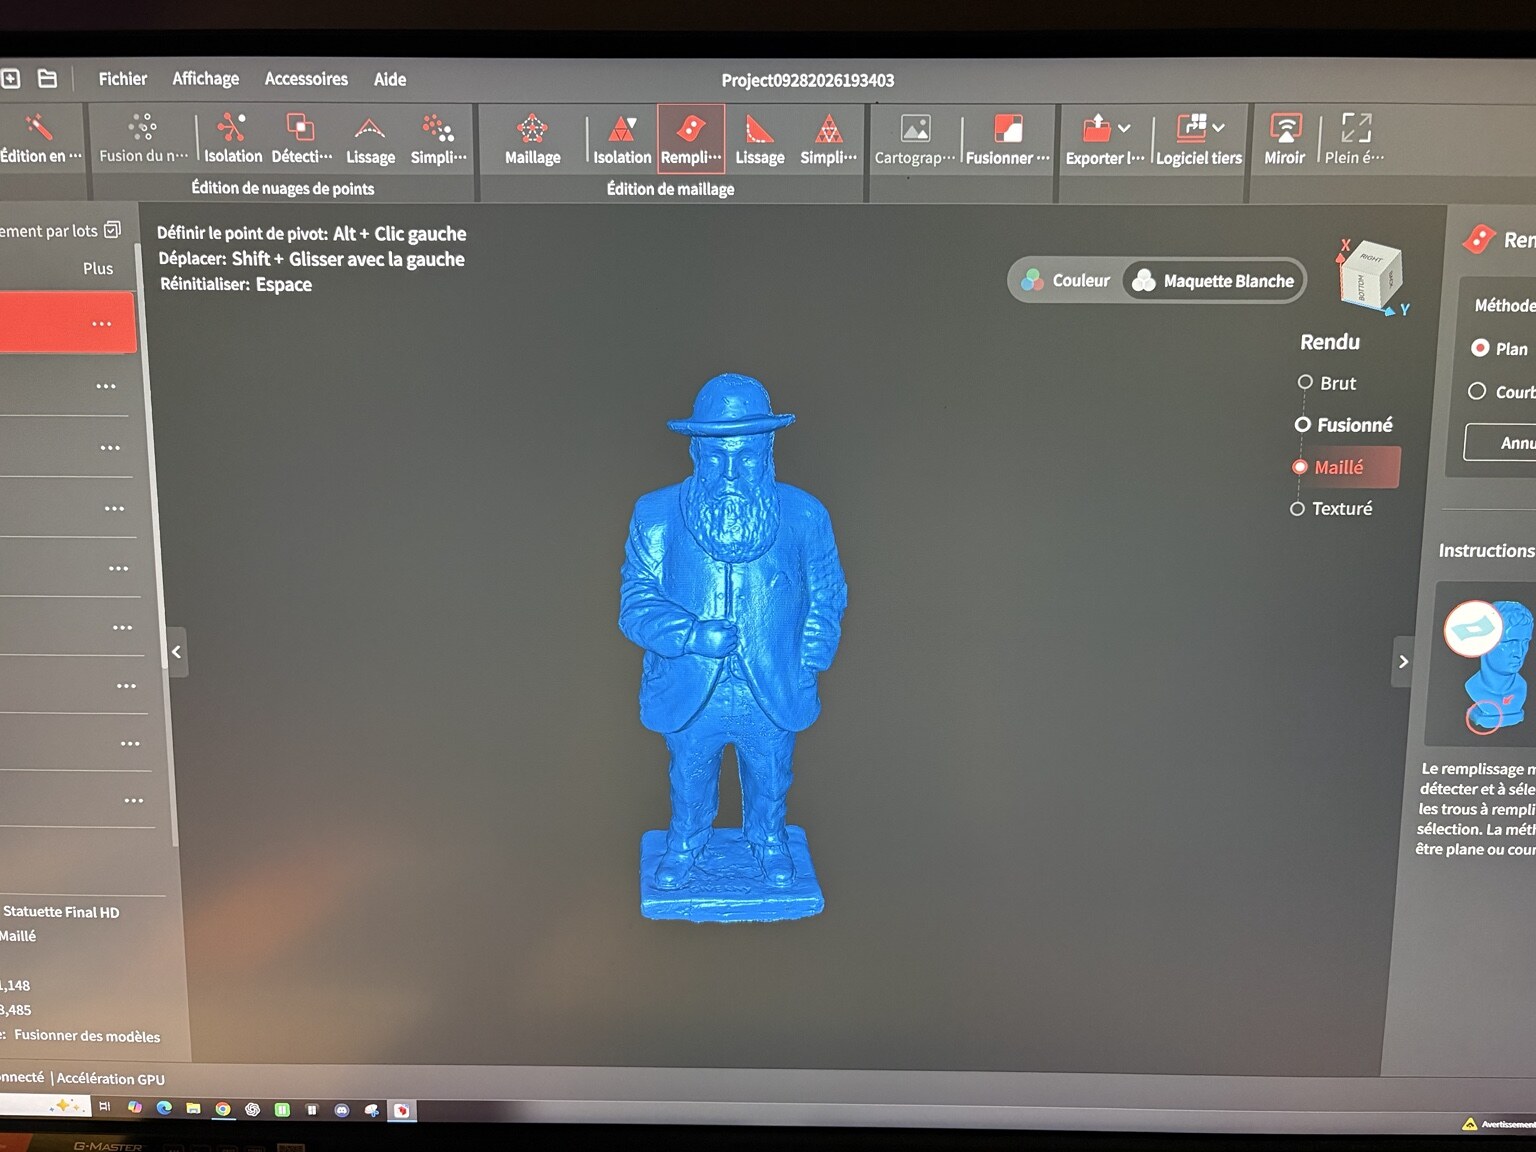The image size is (1536, 1152).
Task: Toggle the batch processing (par lots) checkbox
Action: click(x=113, y=230)
